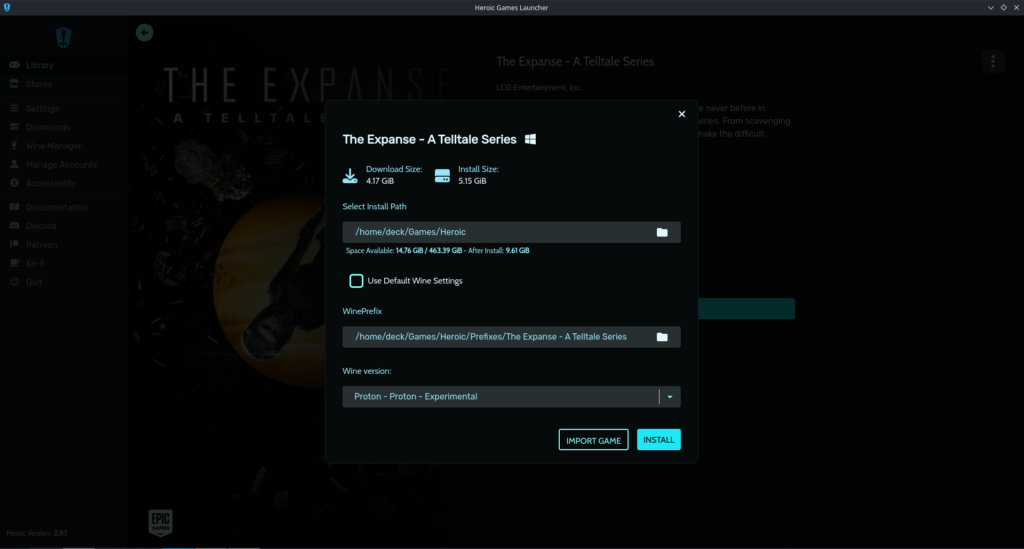
Task: Click the Stores shop icon
Action: [x=14, y=84]
